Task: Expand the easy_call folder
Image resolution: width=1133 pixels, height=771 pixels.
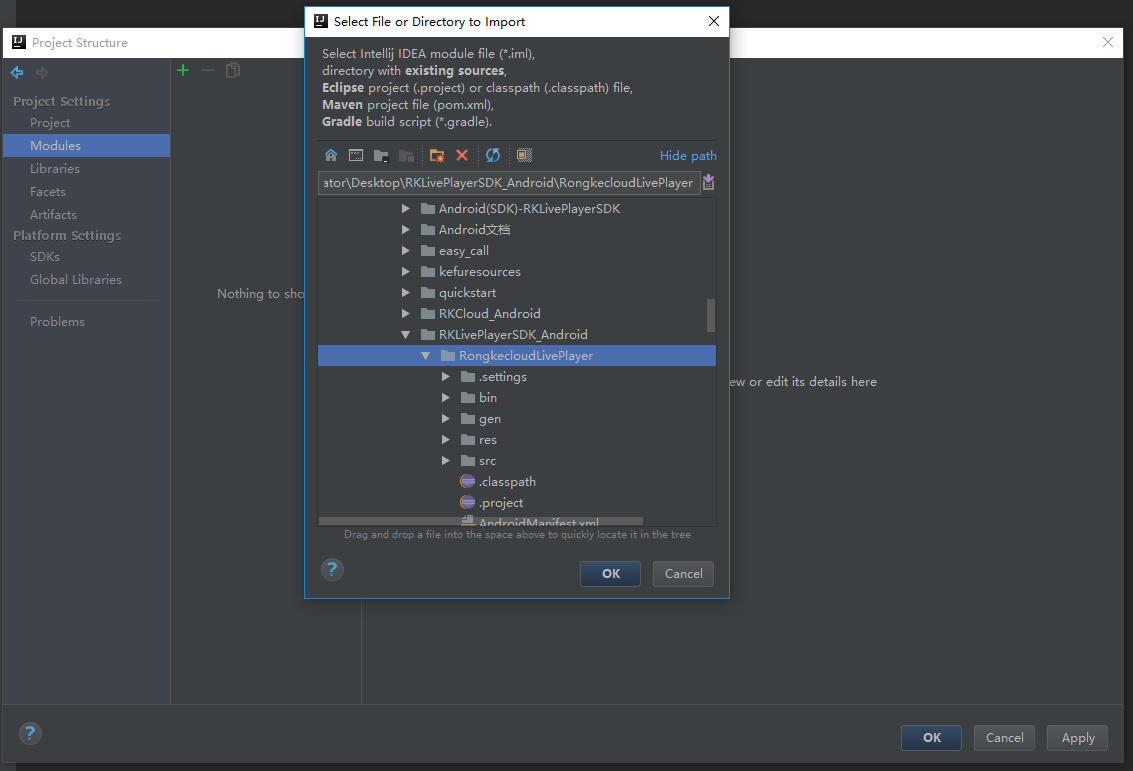Action: pyautogui.click(x=405, y=250)
